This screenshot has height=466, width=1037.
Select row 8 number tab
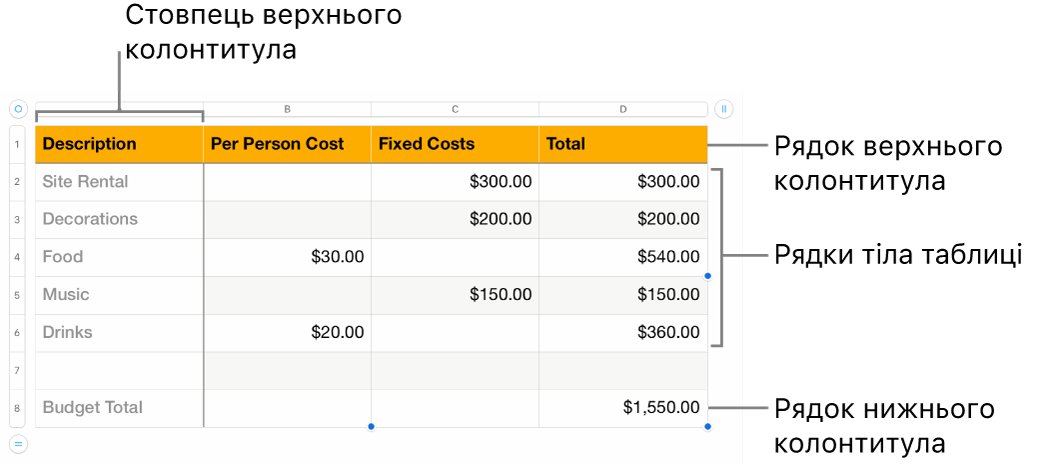coord(18,408)
